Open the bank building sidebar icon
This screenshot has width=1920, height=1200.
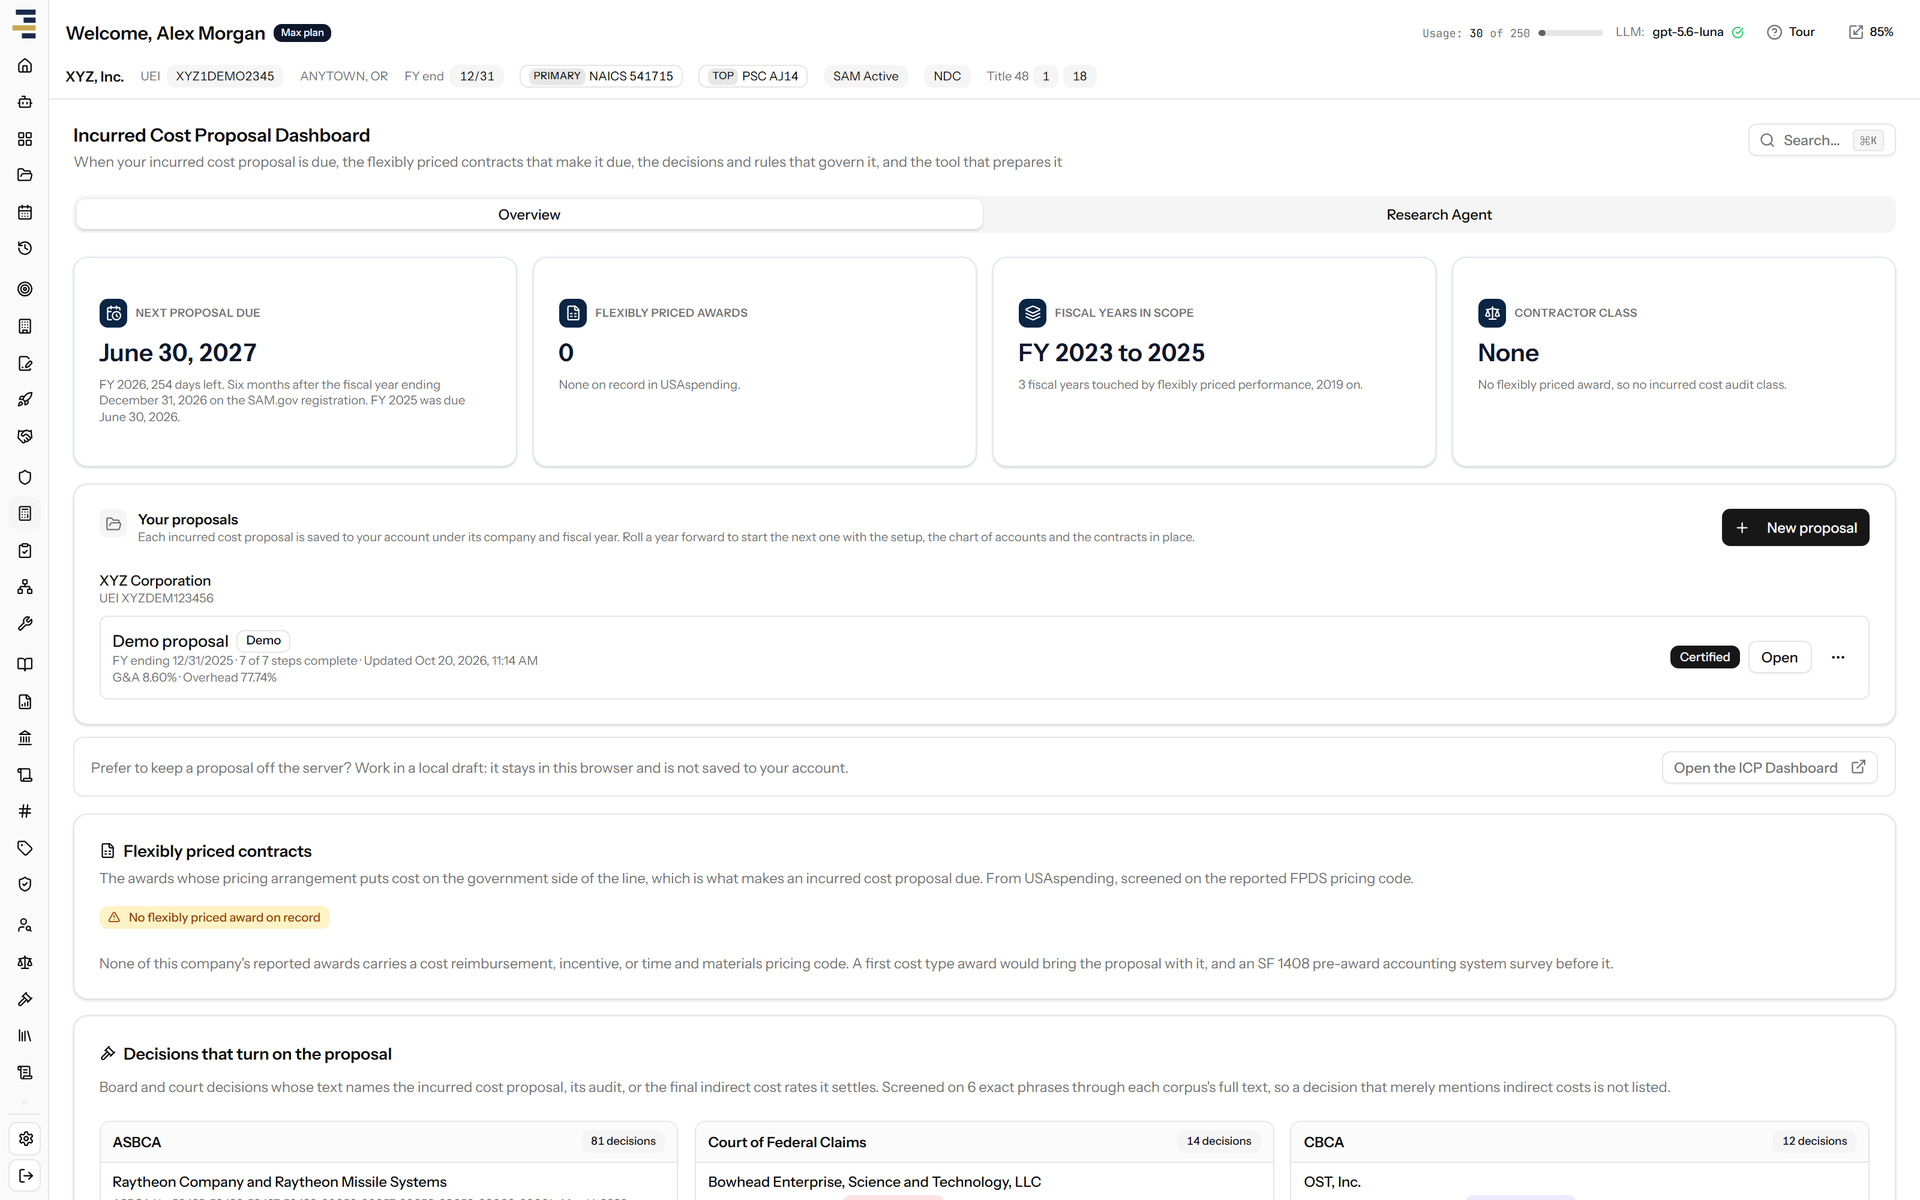tap(25, 738)
